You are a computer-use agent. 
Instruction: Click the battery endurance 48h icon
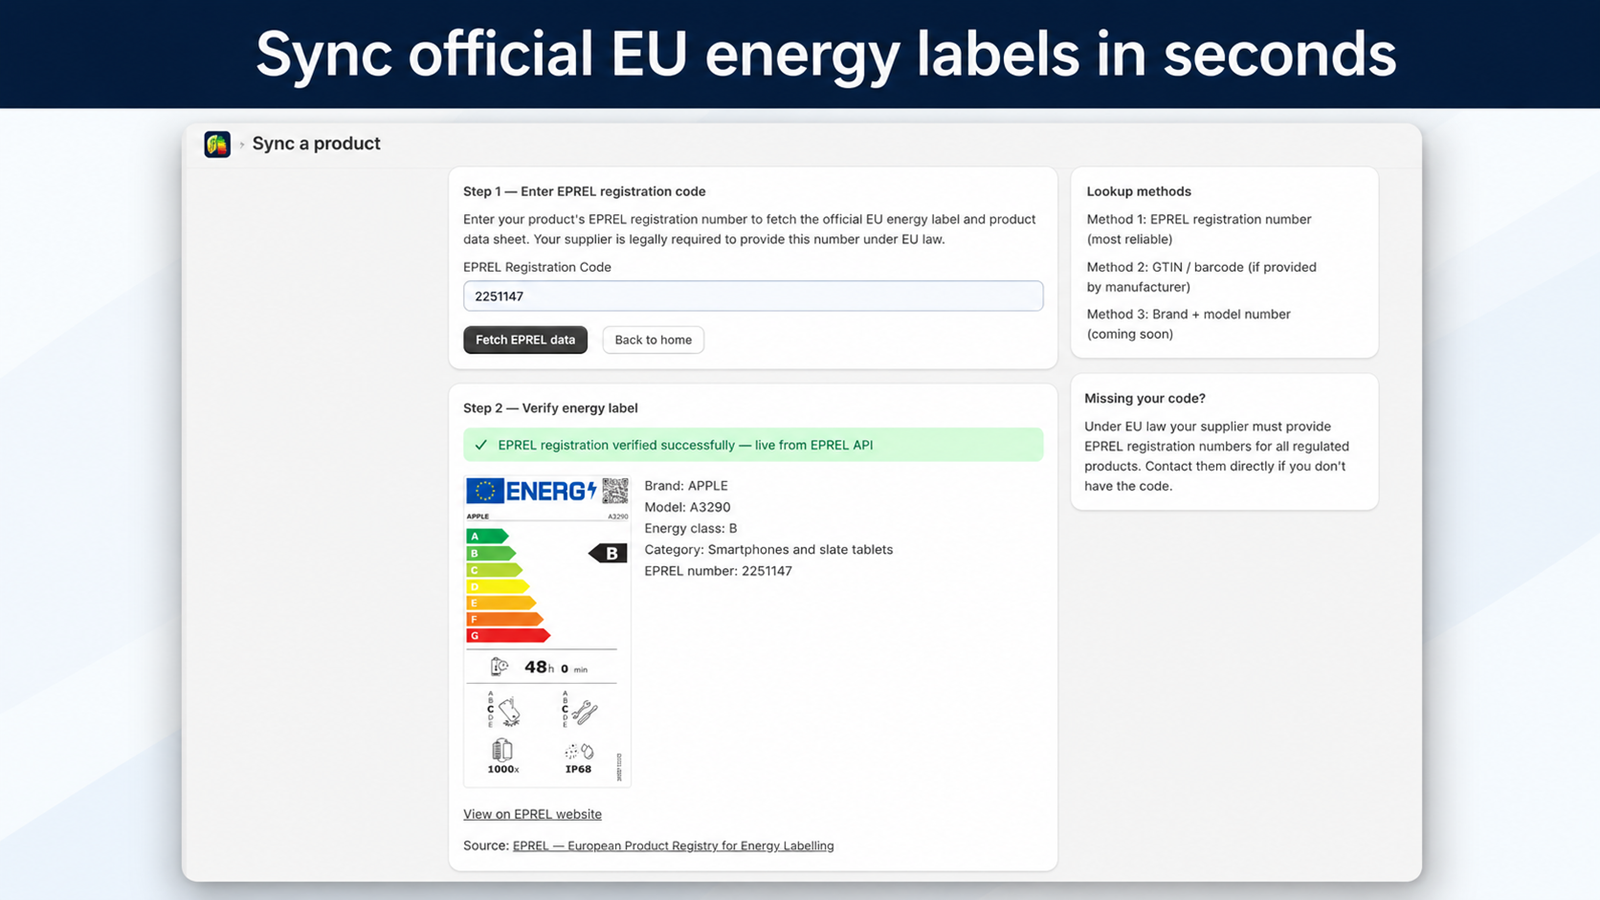500,667
